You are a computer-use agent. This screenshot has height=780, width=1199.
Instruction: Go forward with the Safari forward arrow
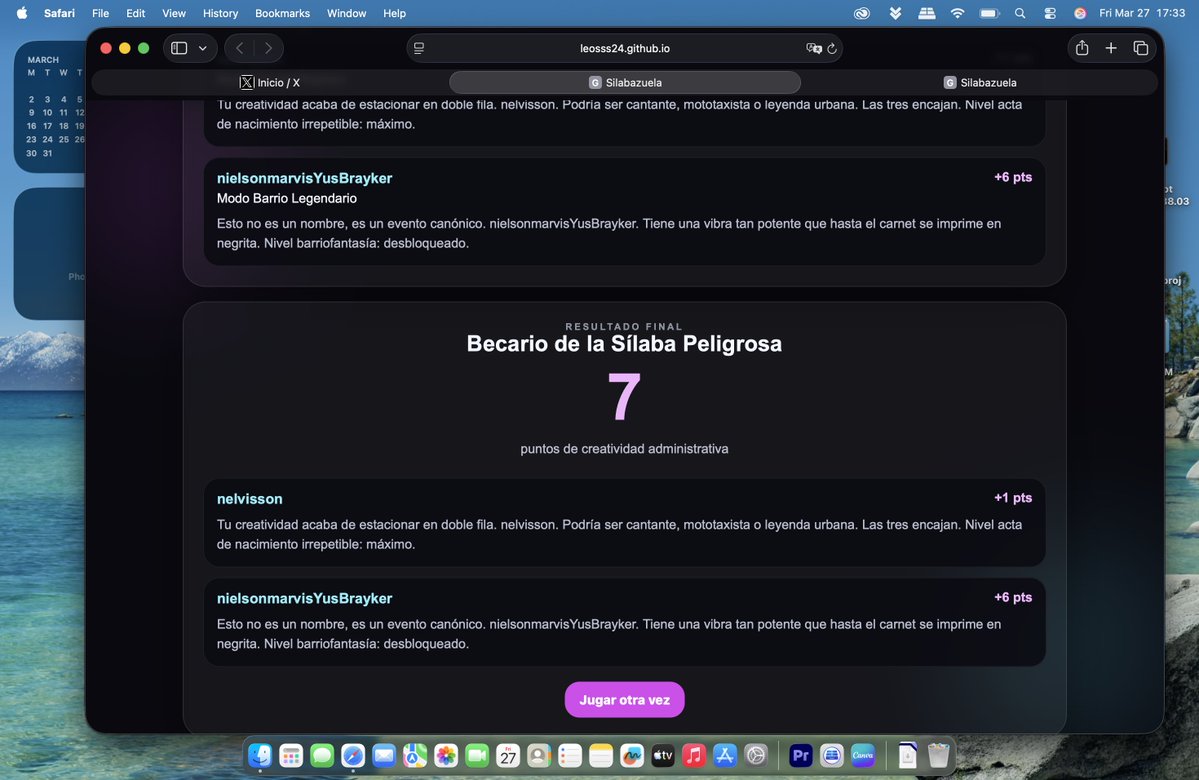268,48
